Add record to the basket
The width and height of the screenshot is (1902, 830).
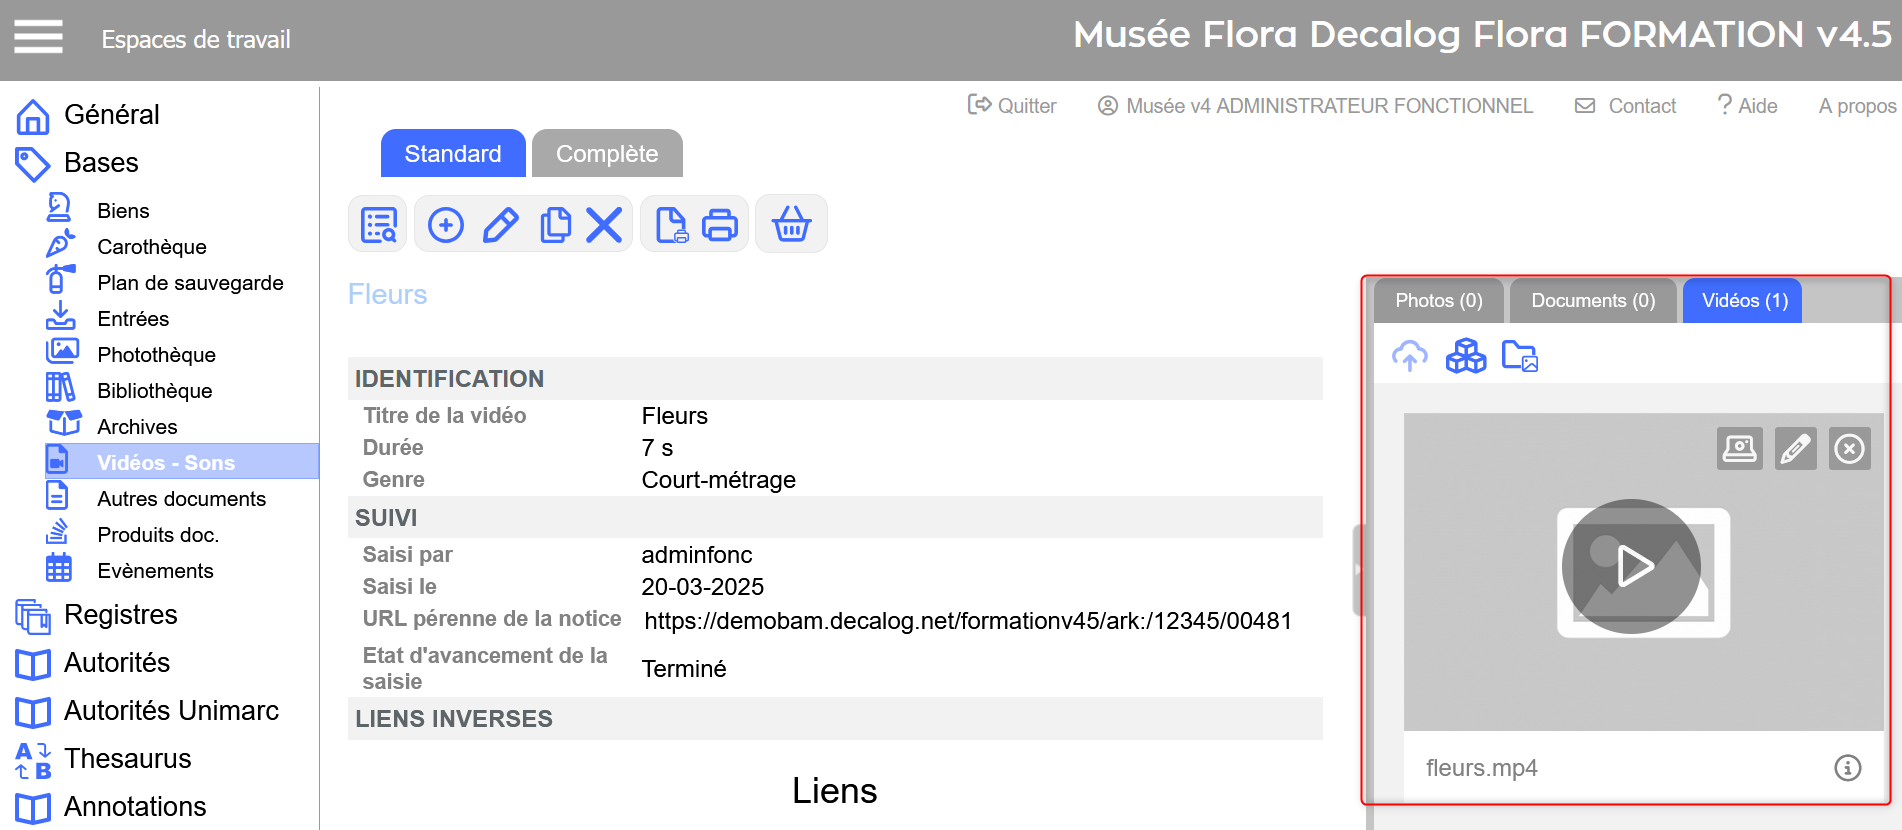tap(791, 225)
